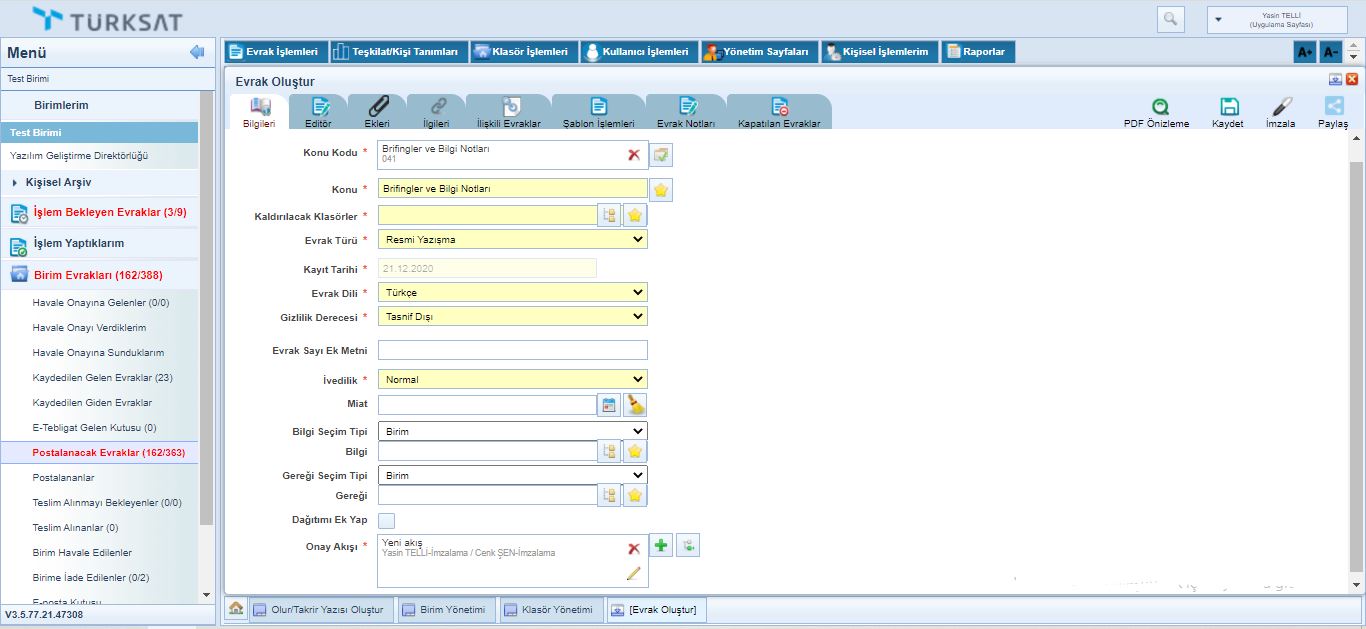Expand the Gizlilik Derecesi dropdown

pyautogui.click(x=513, y=316)
